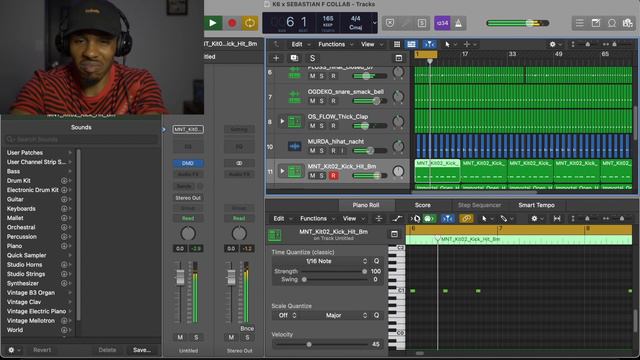Viewport: 640px width, 360px height.
Task: Click the Save button in Library
Action: pos(142,350)
